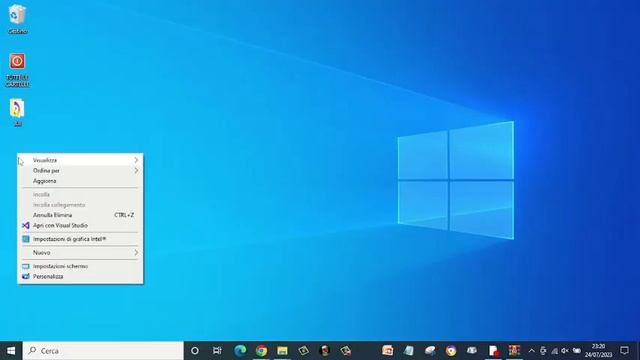
Task: Click the greyed-out Incolla entry
Action: [x=80, y=195]
